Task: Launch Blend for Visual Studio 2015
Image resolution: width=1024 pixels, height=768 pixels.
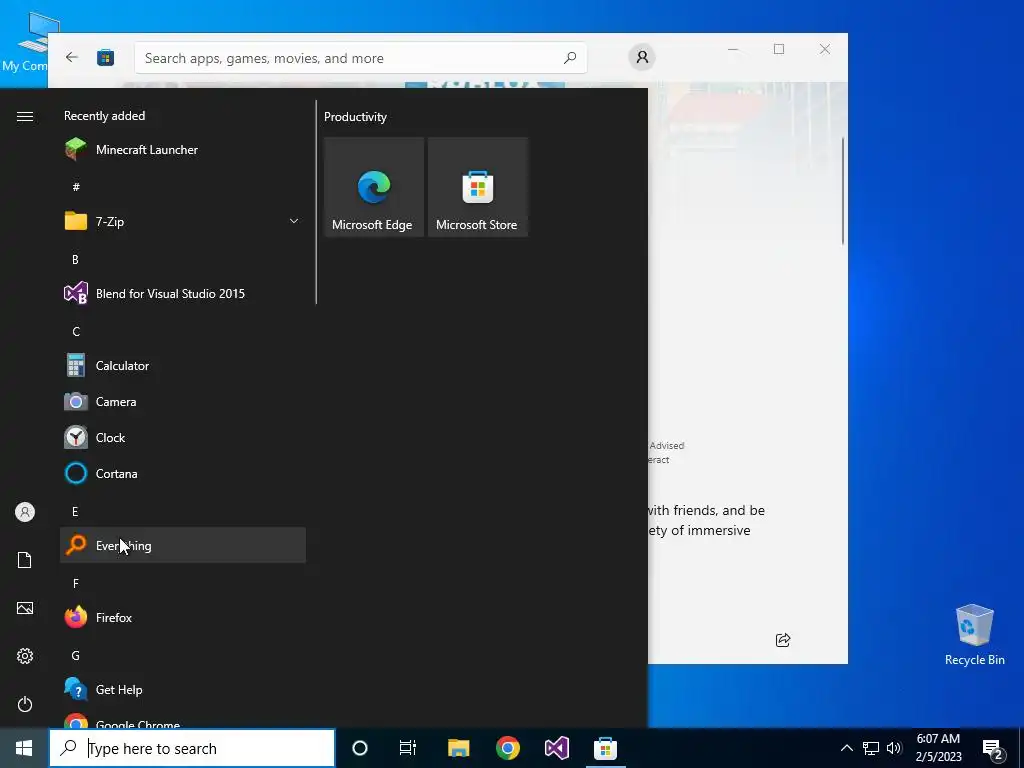Action: pos(183,294)
